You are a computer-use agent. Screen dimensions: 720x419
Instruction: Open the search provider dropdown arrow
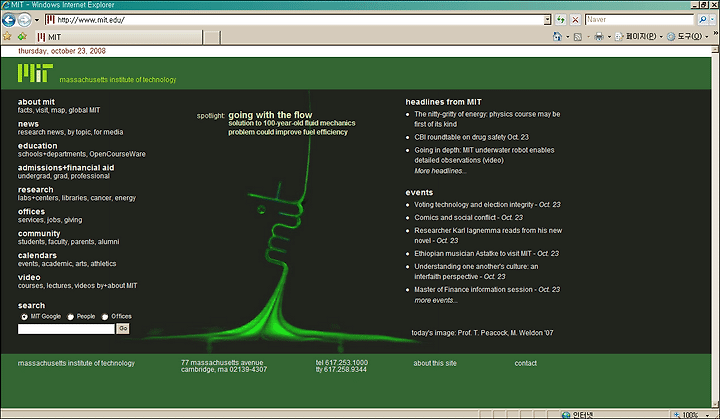(712, 20)
